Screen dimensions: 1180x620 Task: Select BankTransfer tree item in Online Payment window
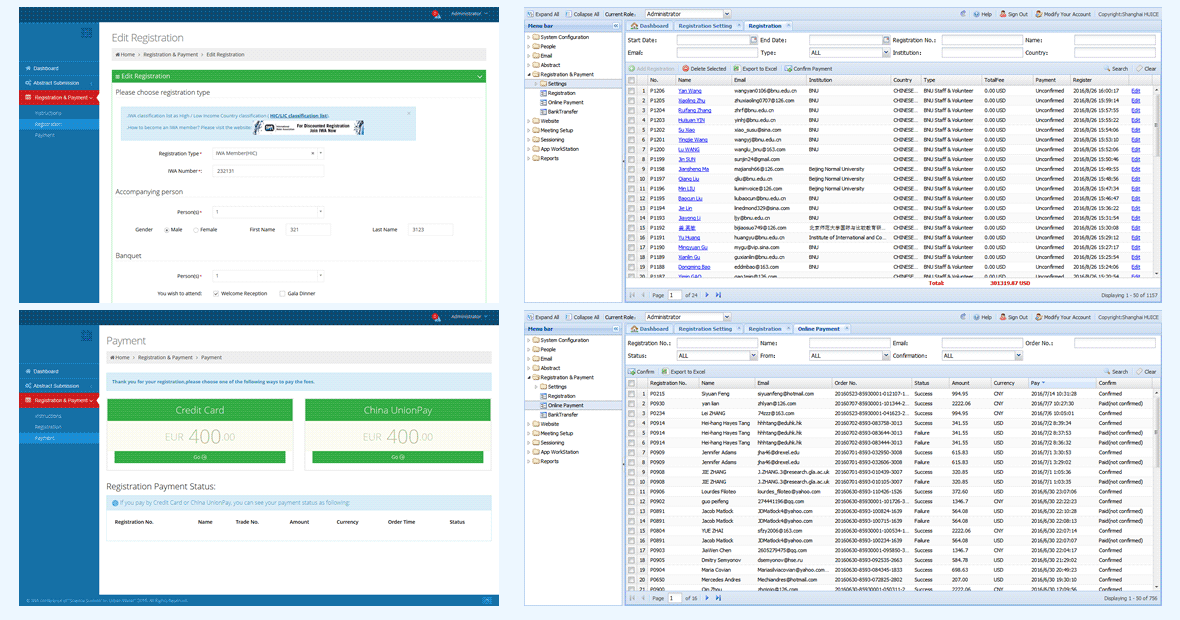[563, 415]
